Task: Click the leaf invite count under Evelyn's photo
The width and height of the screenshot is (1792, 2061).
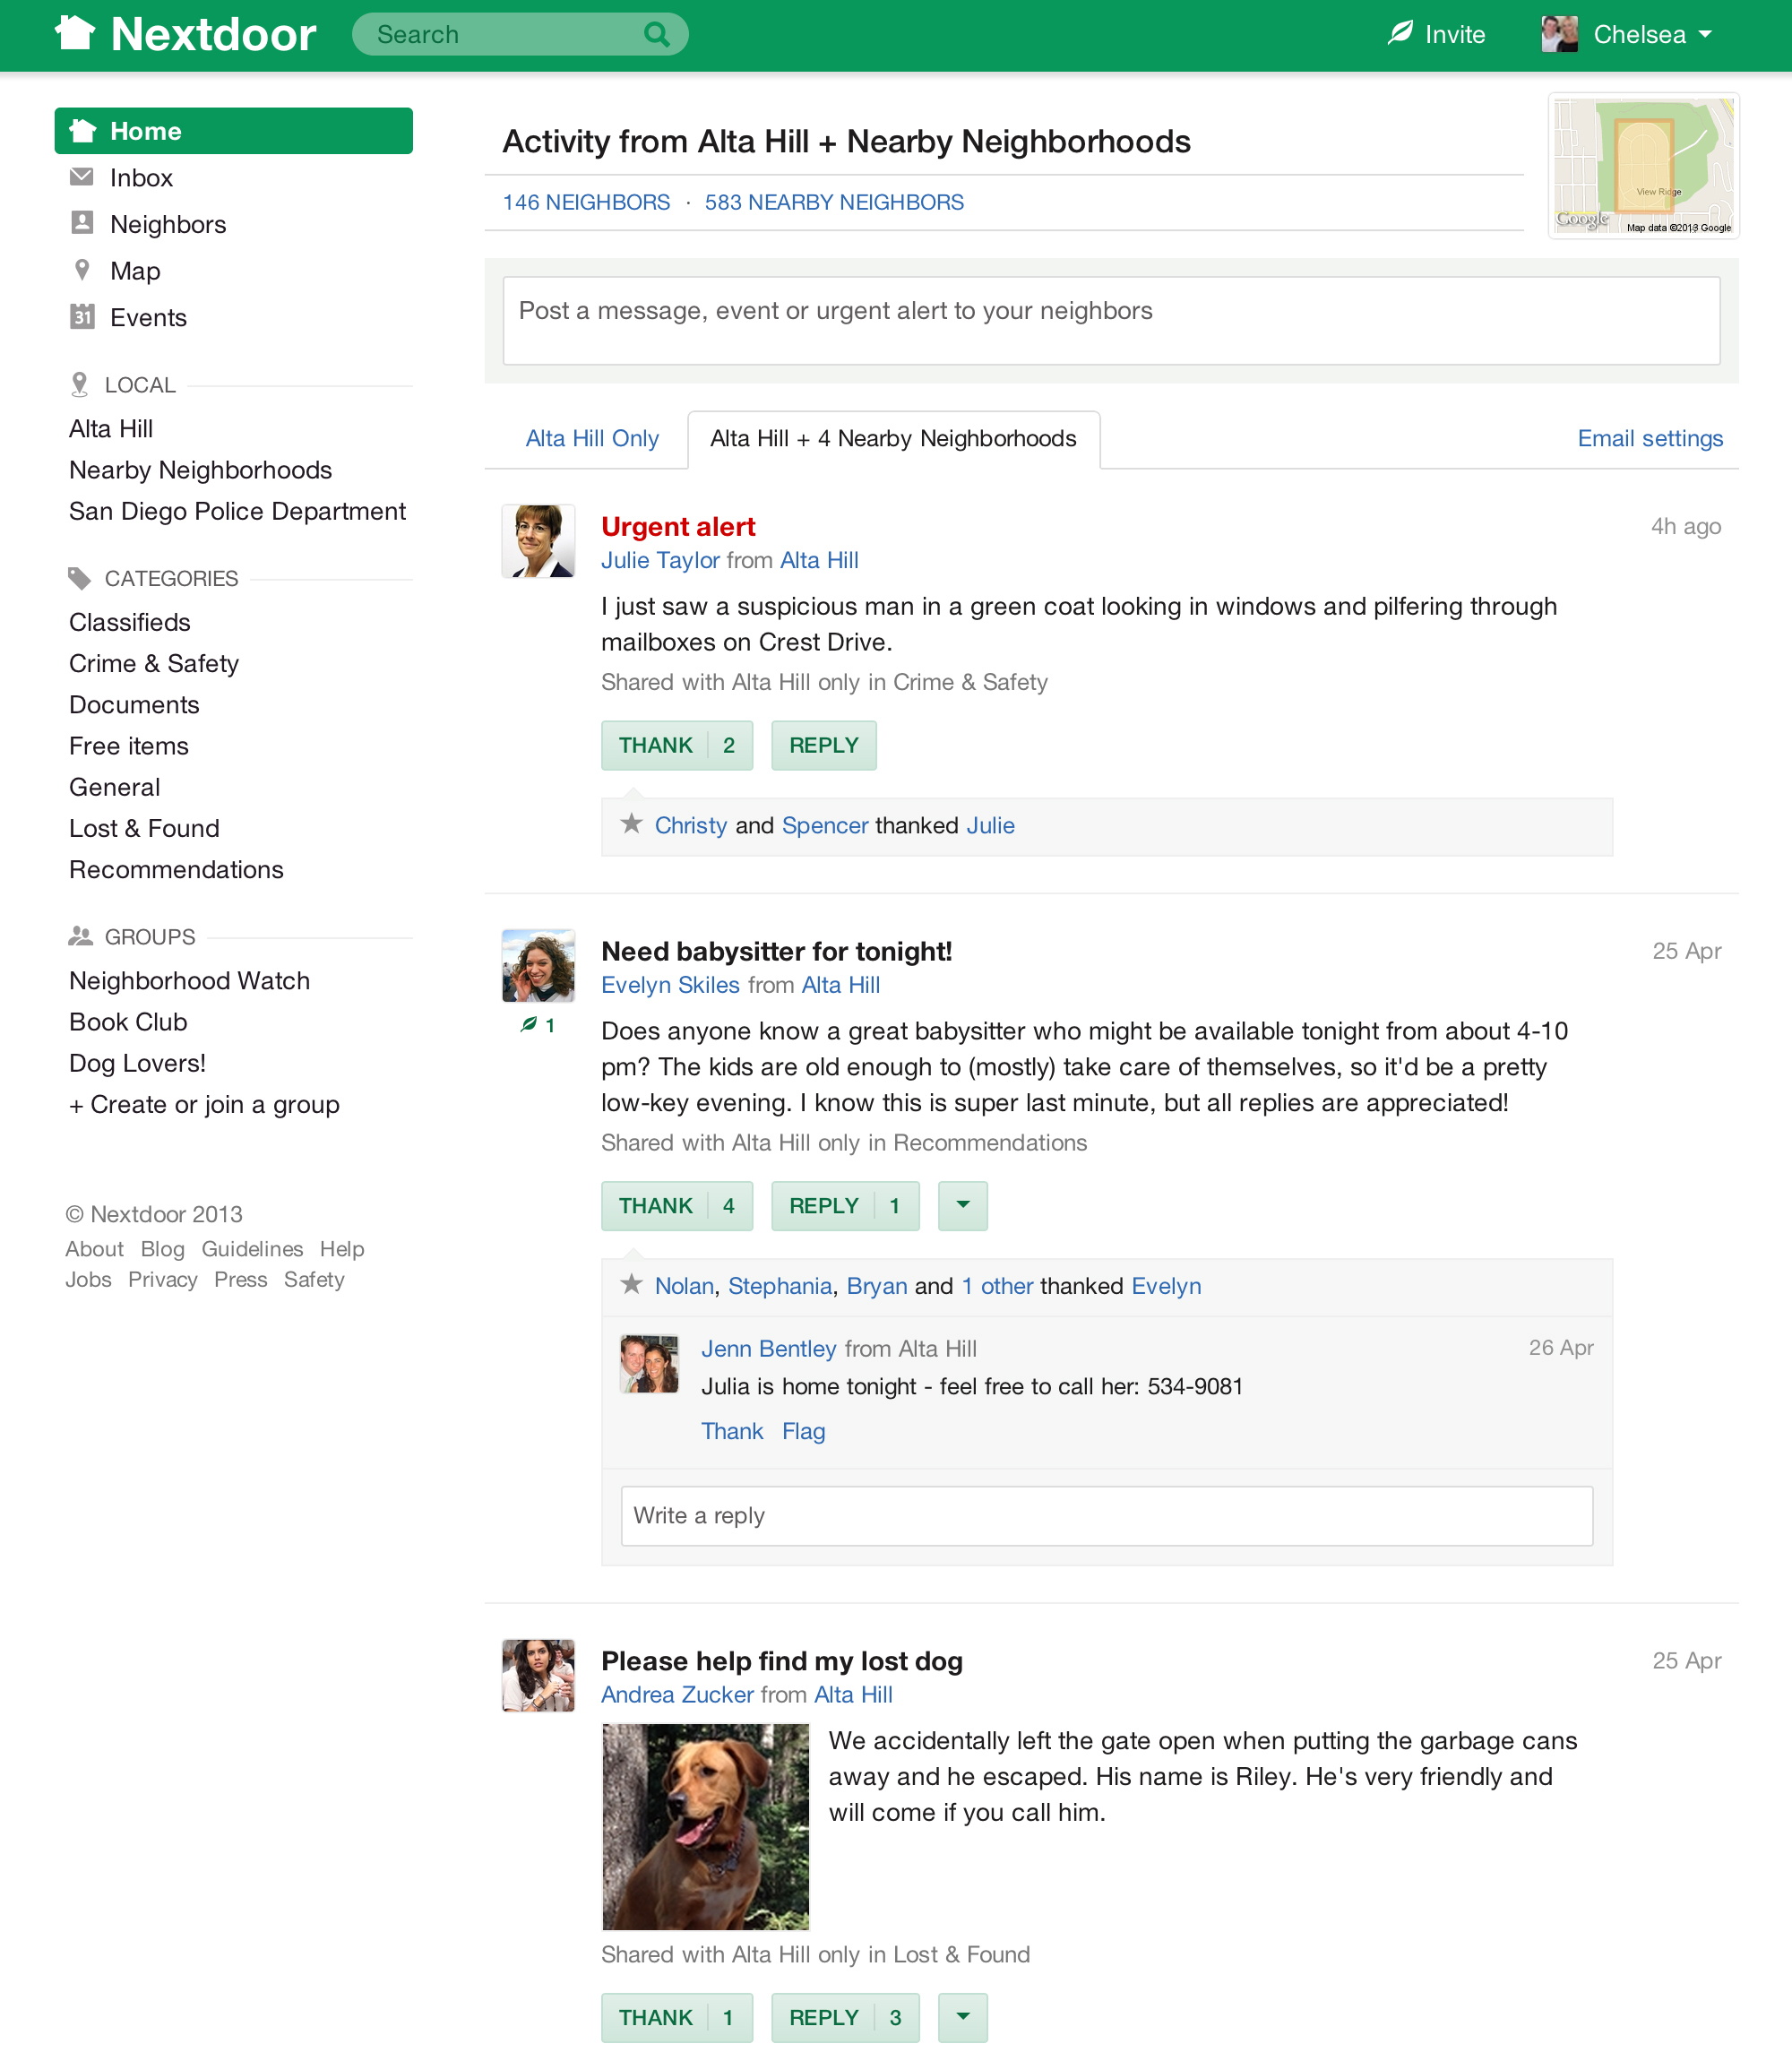Action: pyautogui.click(x=538, y=1025)
